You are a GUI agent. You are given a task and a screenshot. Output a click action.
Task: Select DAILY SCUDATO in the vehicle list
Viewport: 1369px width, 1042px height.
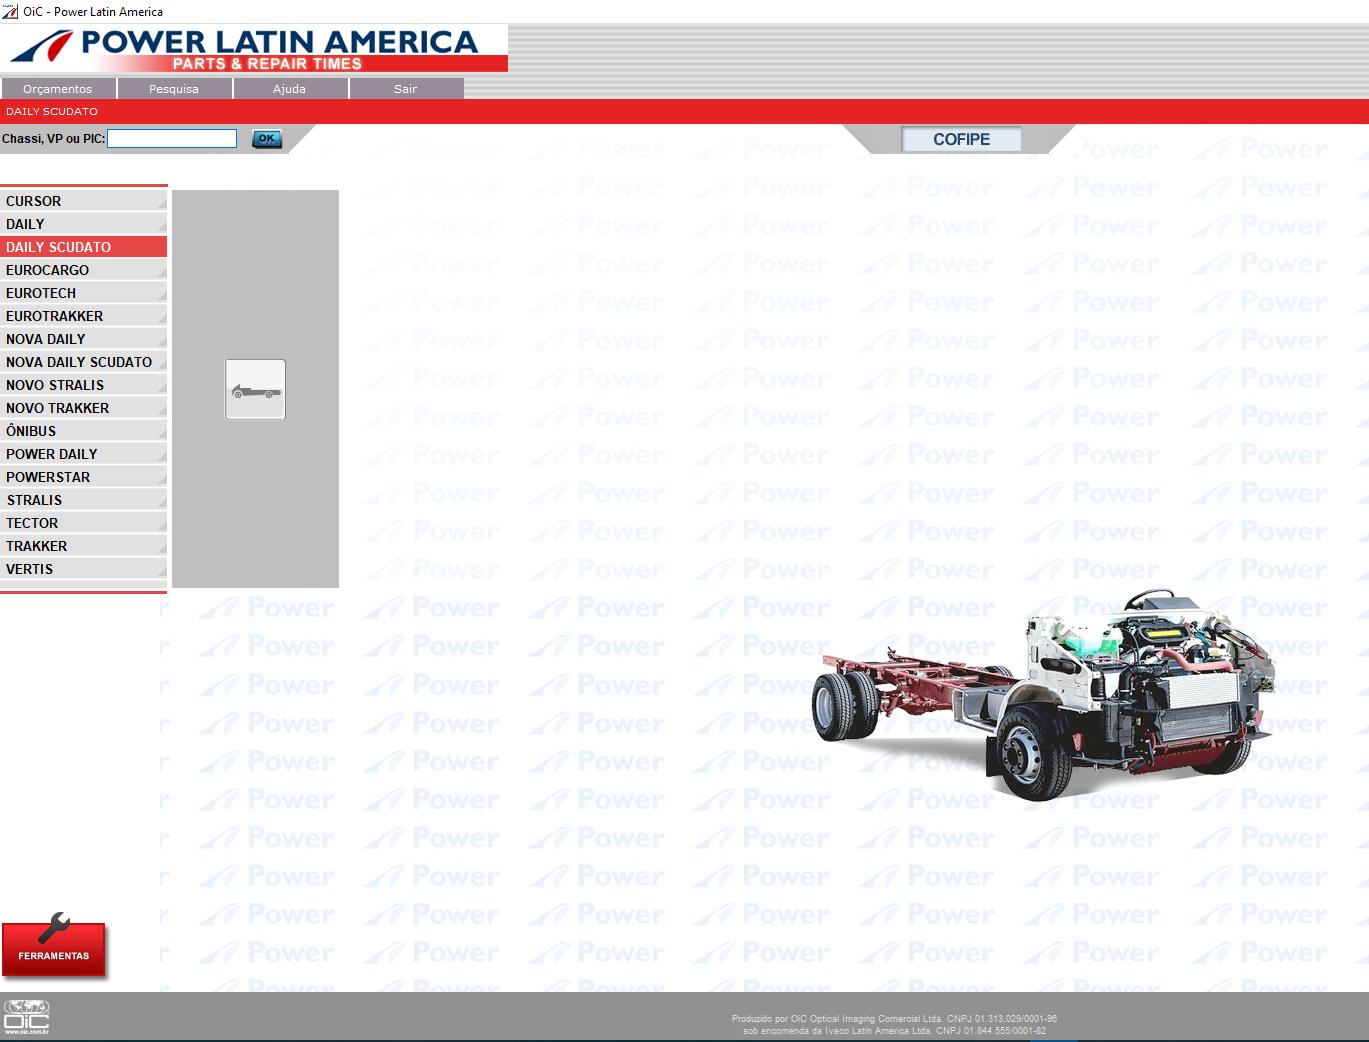84,247
